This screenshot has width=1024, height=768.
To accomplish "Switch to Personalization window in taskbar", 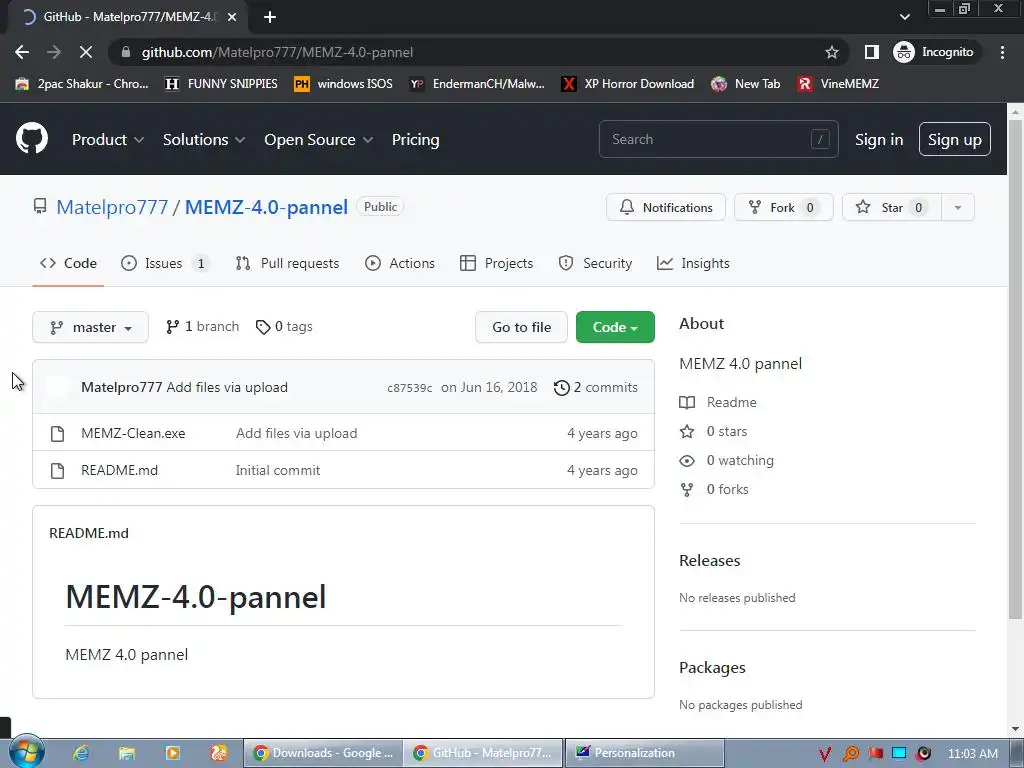I will point(645,753).
